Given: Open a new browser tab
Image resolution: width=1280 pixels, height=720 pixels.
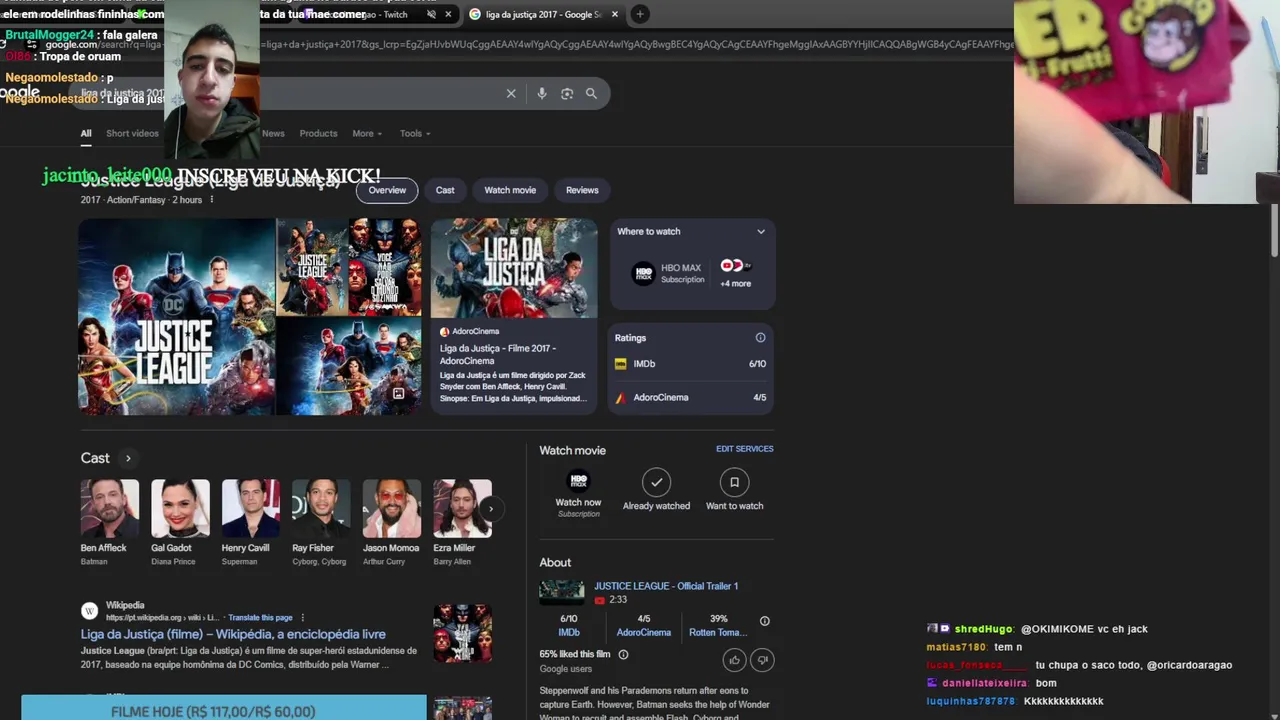Looking at the screenshot, I should click(x=640, y=14).
